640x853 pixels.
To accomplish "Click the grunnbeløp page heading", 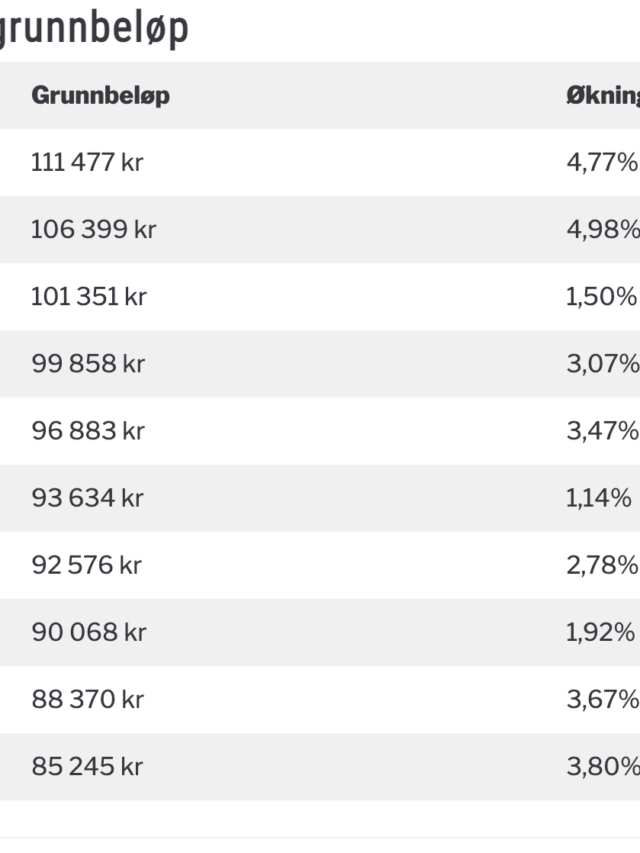I will [x=94, y=29].
